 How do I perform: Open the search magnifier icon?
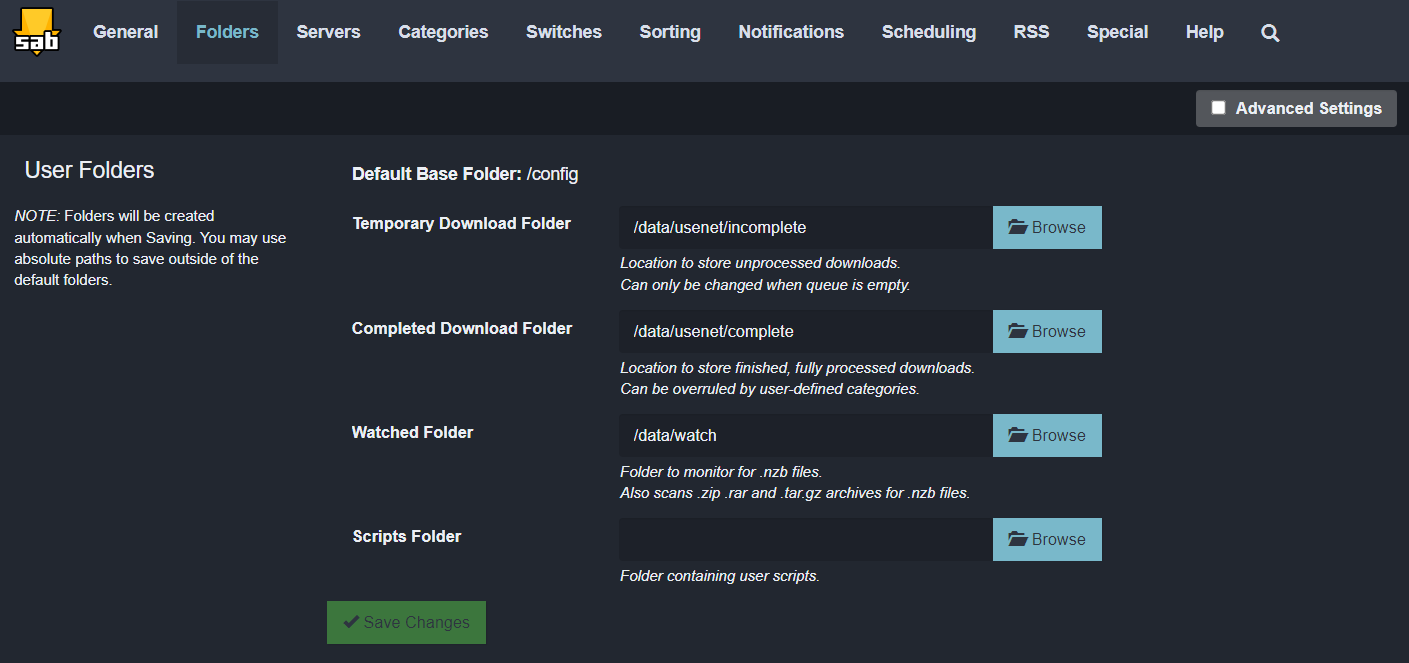(1270, 33)
